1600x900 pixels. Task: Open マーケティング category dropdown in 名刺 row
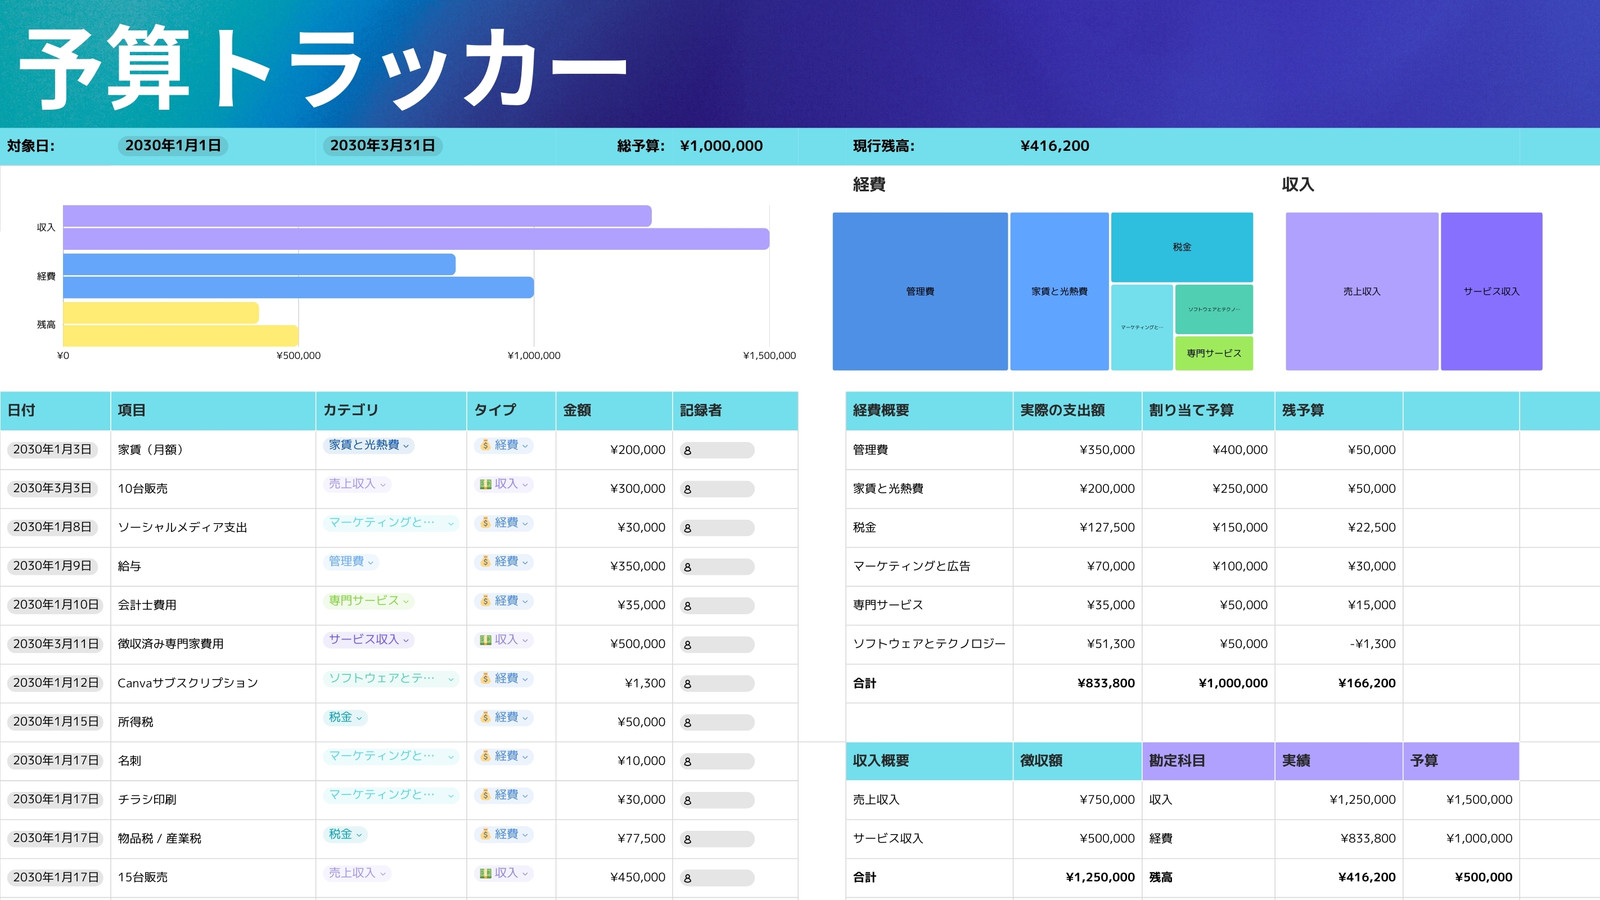point(391,757)
